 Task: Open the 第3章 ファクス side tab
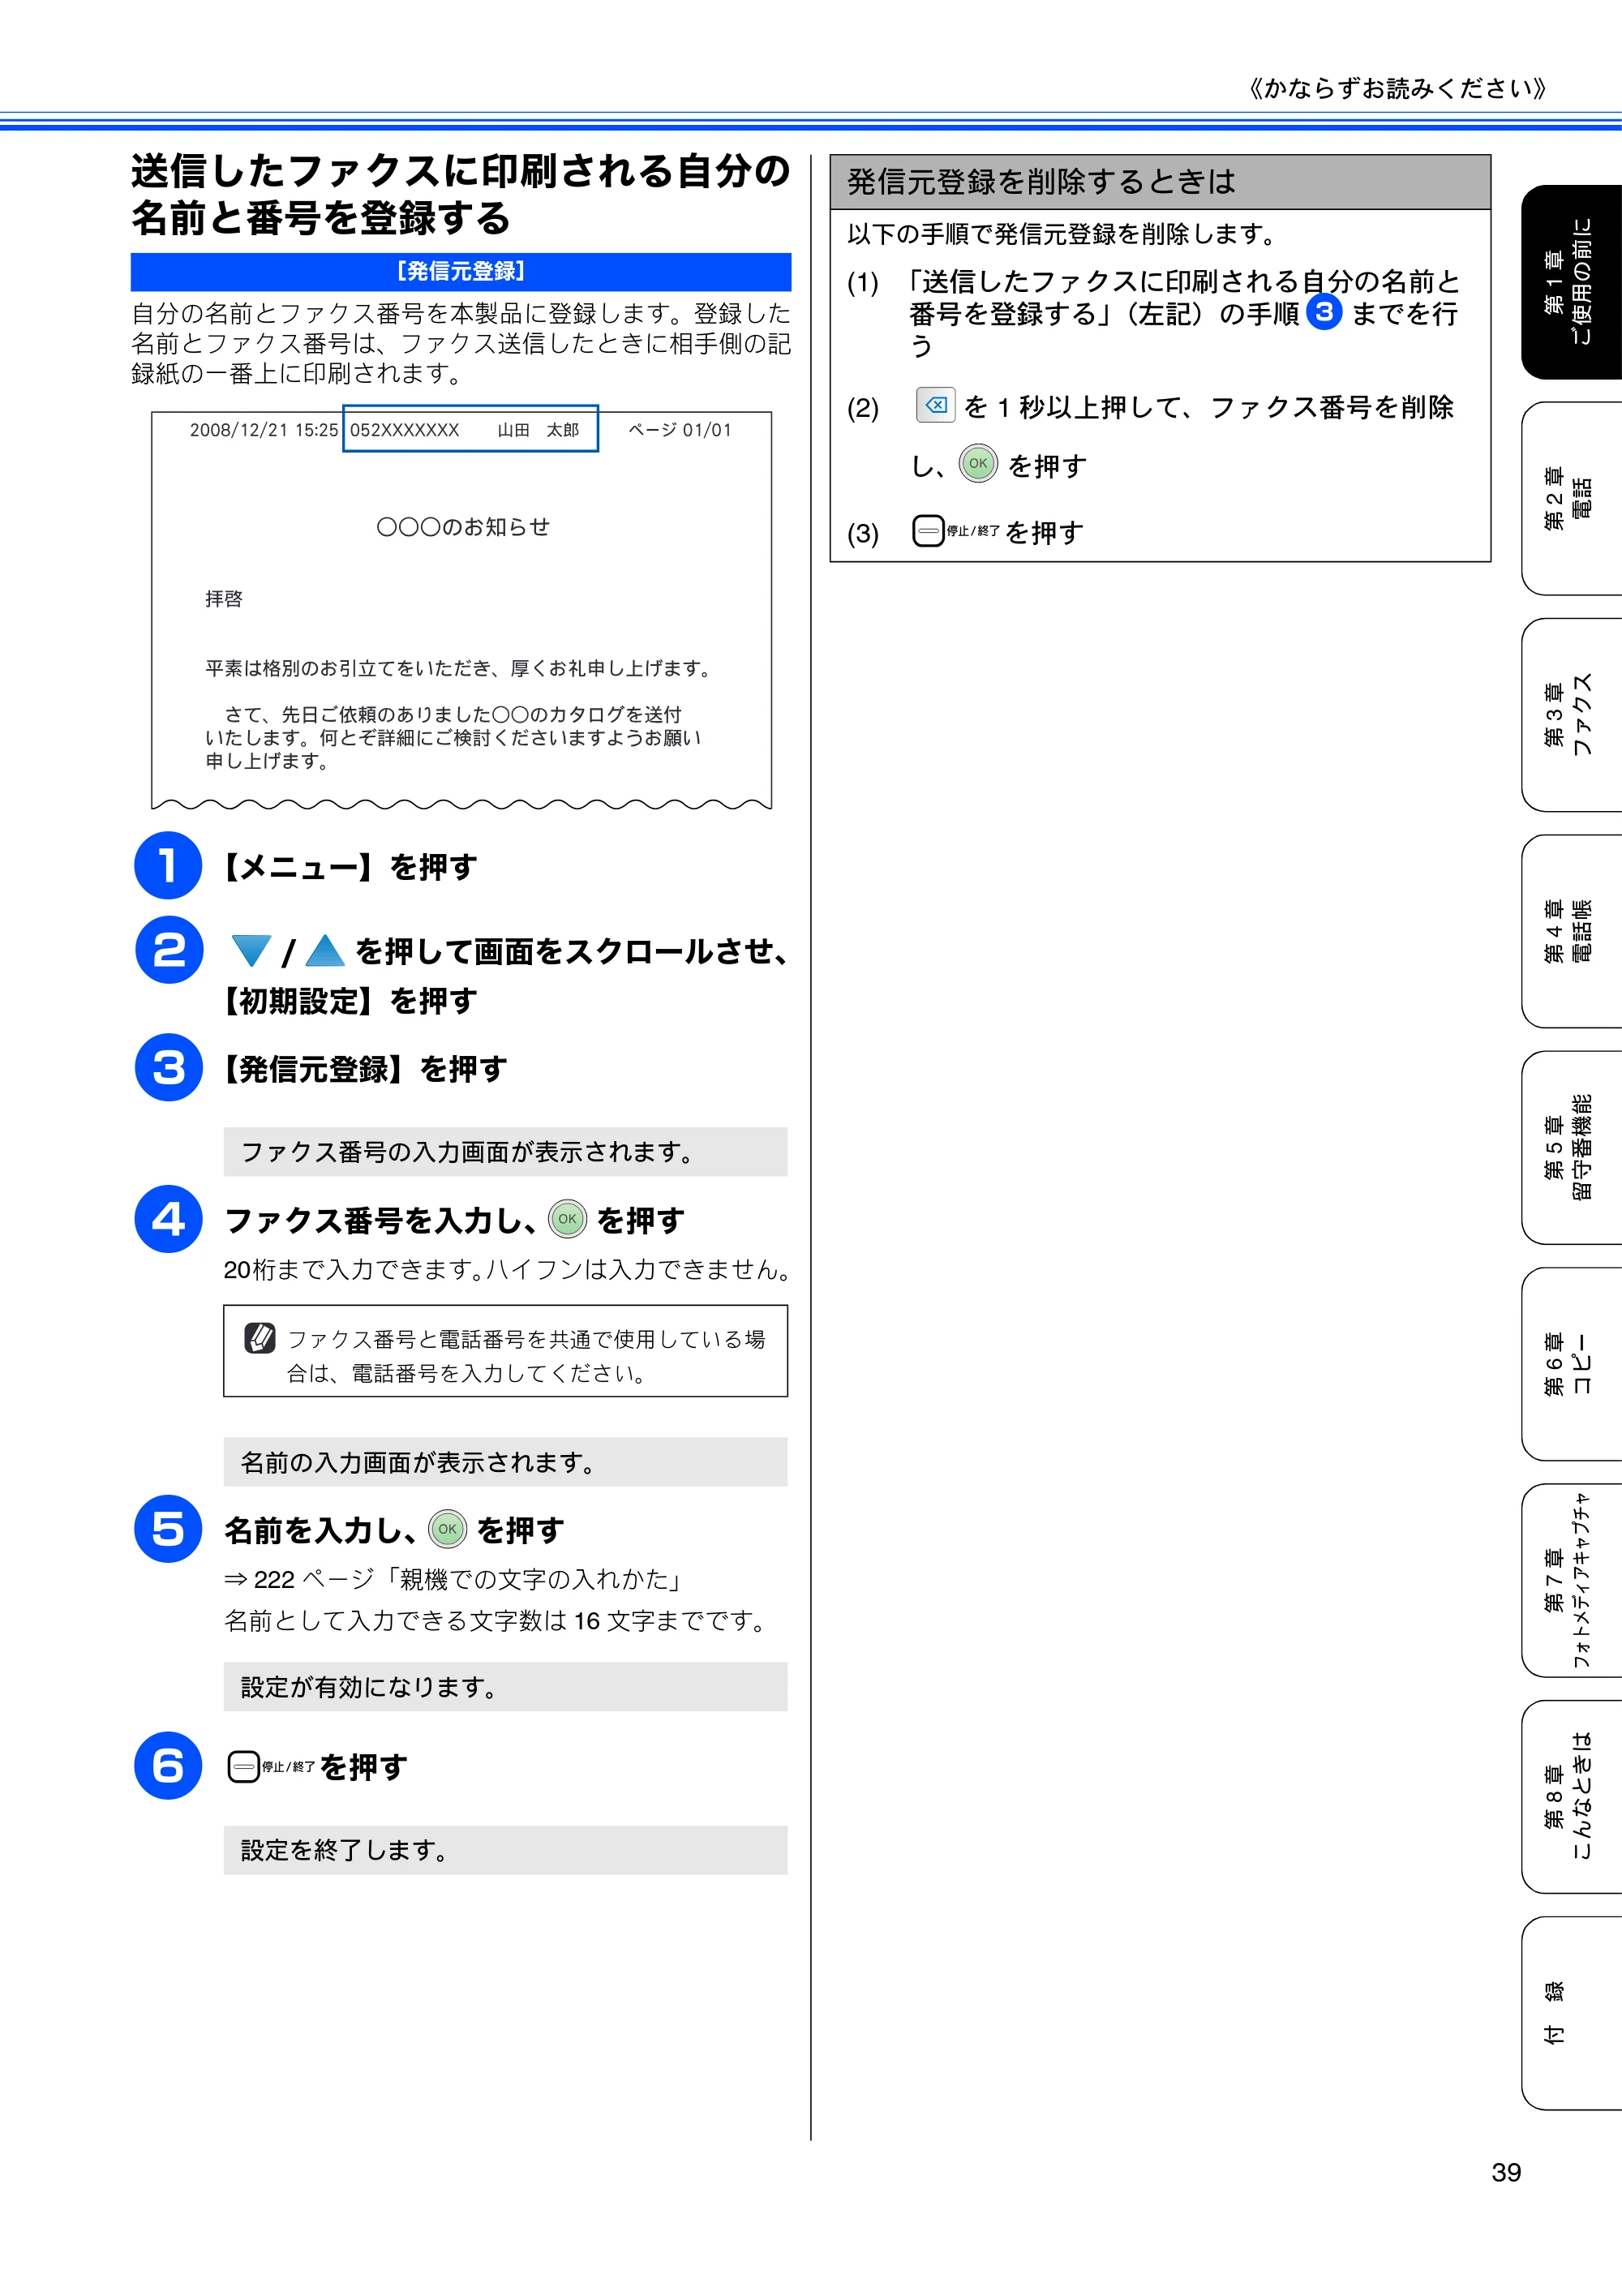pyautogui.click(x=1571, y=715)
